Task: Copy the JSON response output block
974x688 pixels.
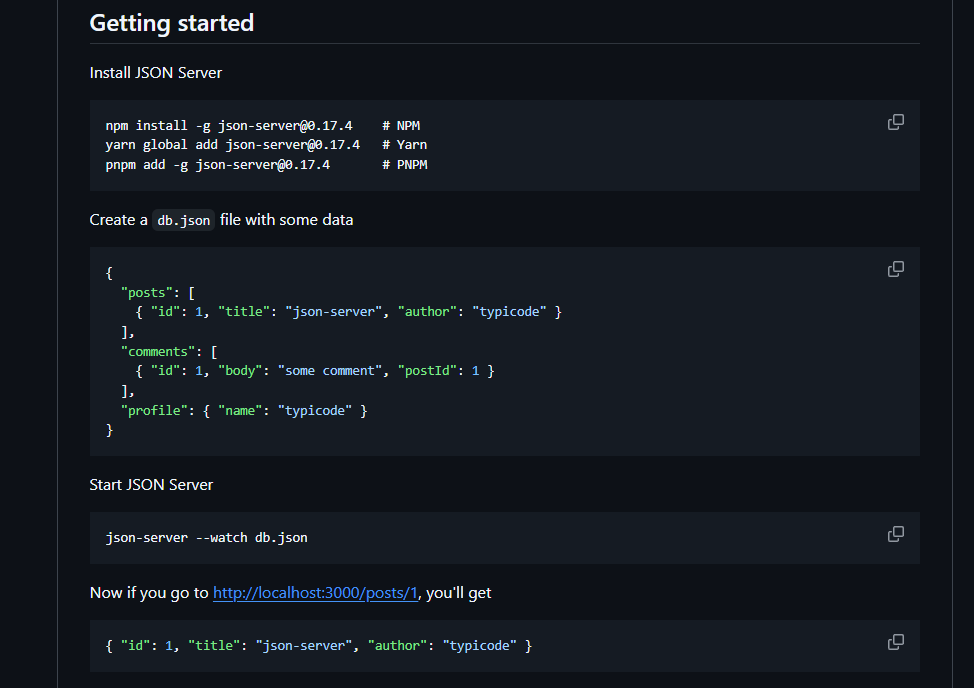Action: 896,642
